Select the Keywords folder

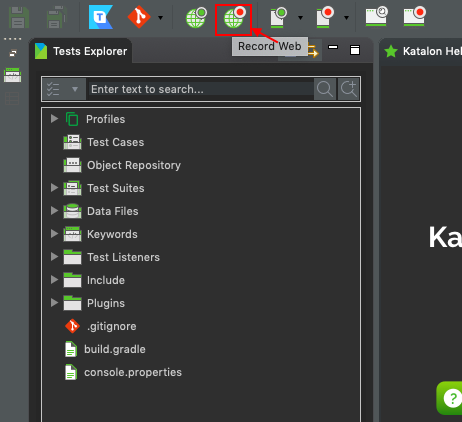pos(101,234)
